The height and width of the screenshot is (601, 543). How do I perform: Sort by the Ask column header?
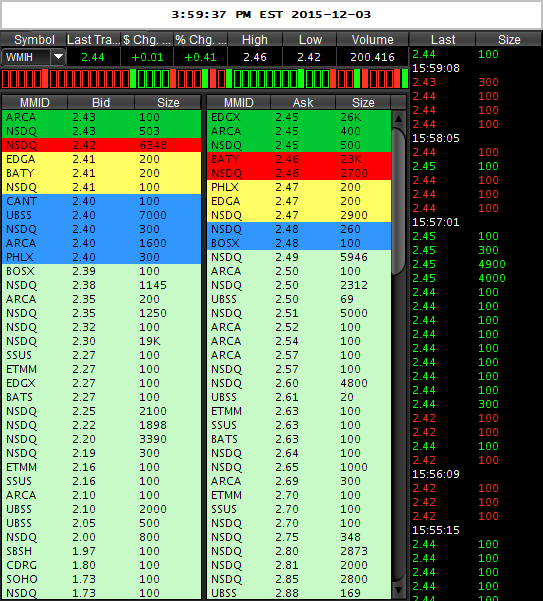point(303,102)
